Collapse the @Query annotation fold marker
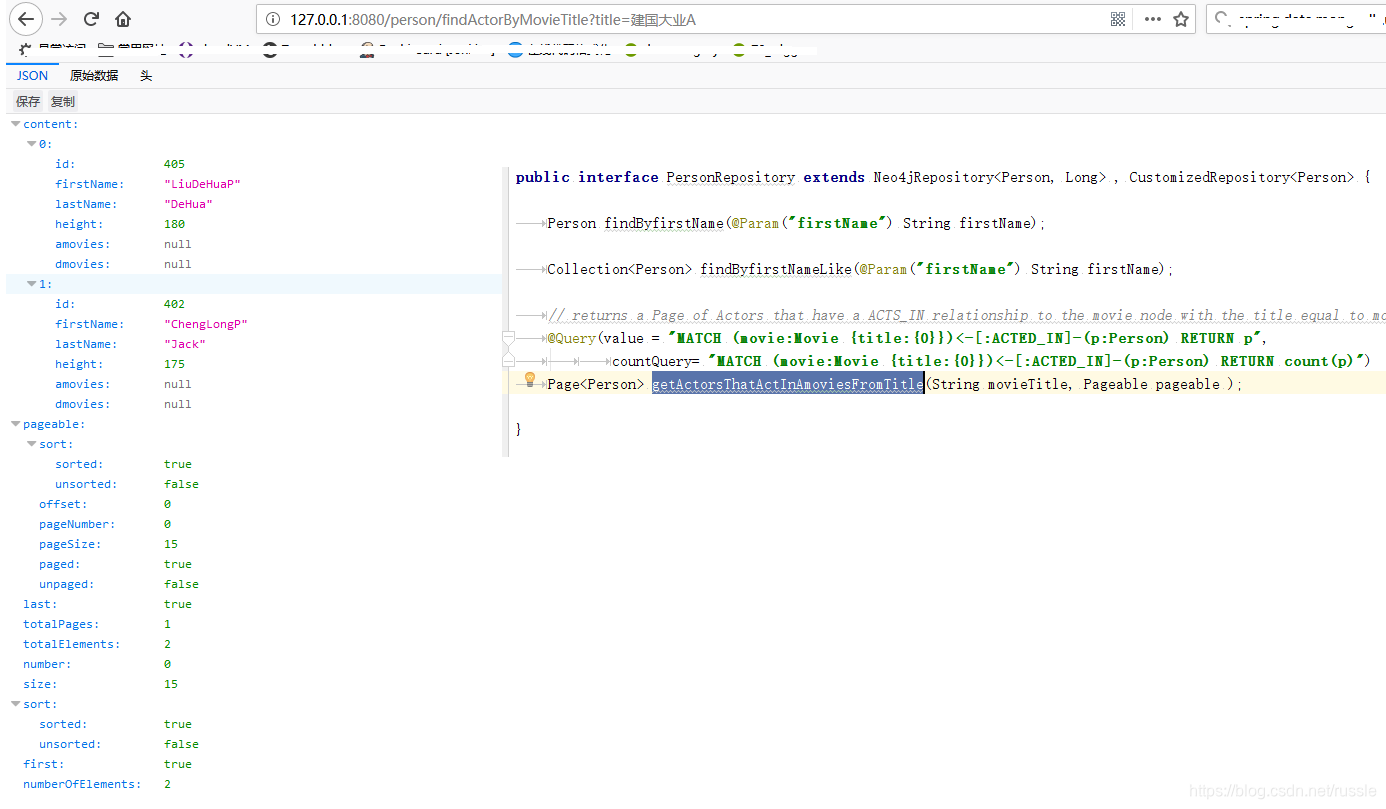 (508, 338)
